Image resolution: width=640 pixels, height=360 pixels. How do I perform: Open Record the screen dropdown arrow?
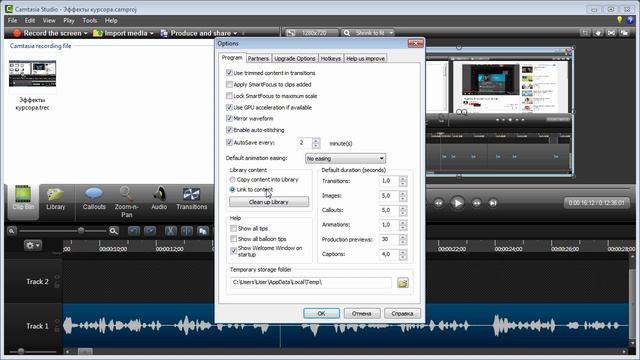point(86,33)
